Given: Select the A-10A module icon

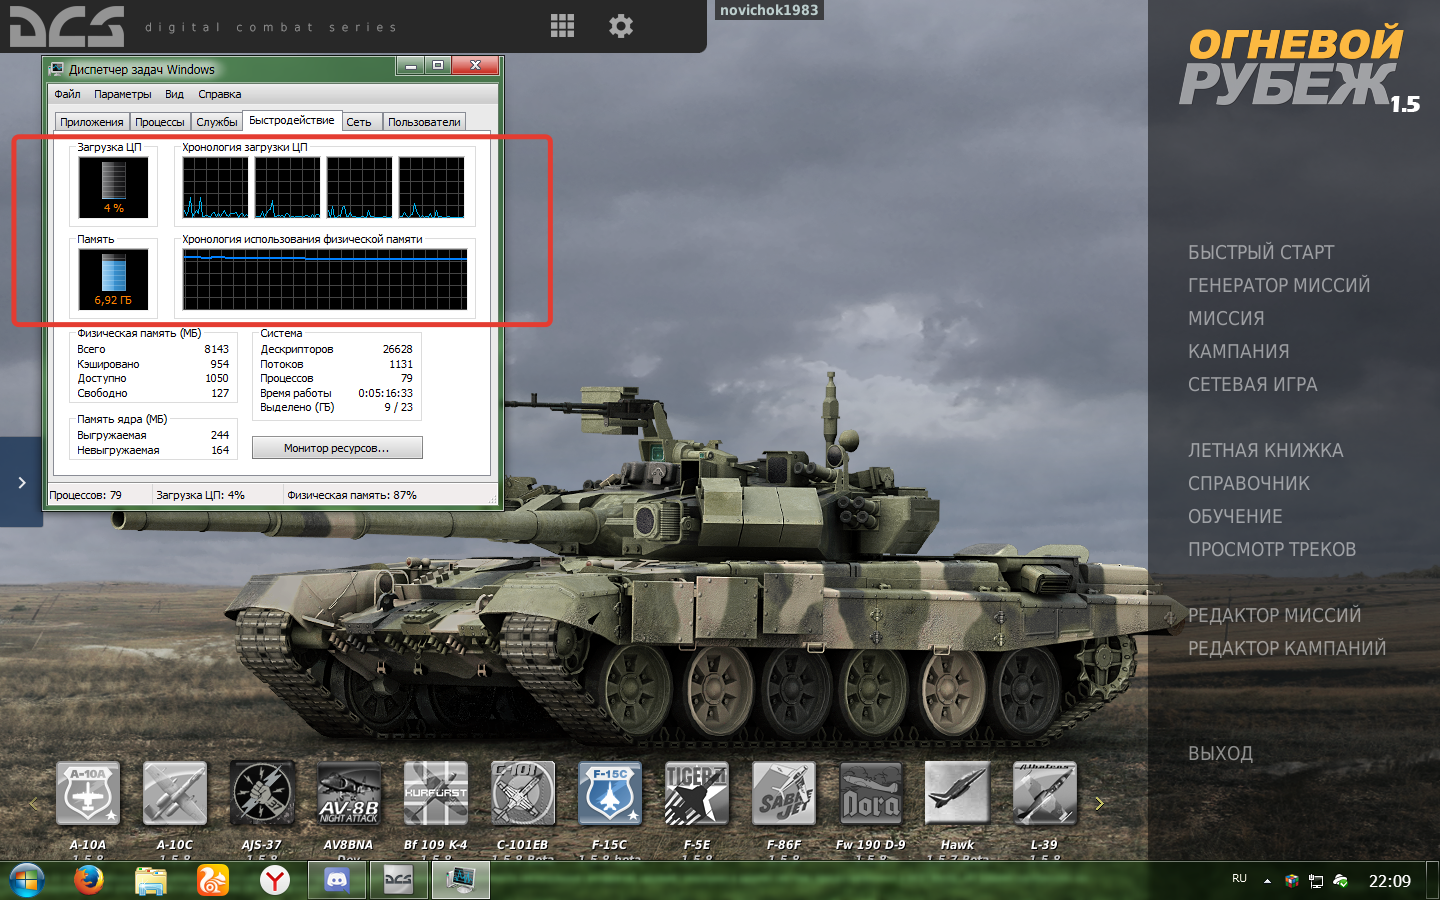Looking at the screenshot, I should click(88, 794).
